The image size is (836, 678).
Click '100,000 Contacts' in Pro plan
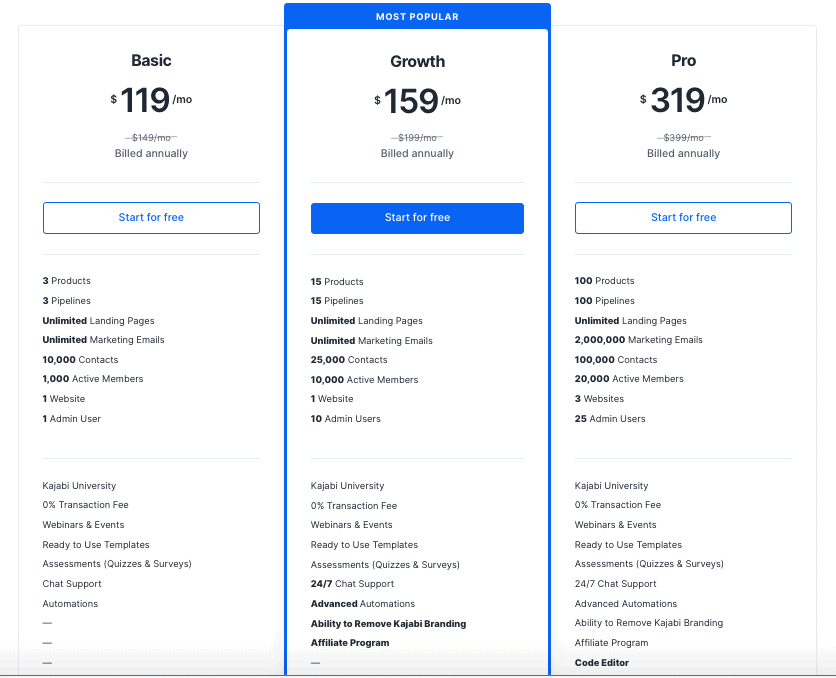pos(616,360)
